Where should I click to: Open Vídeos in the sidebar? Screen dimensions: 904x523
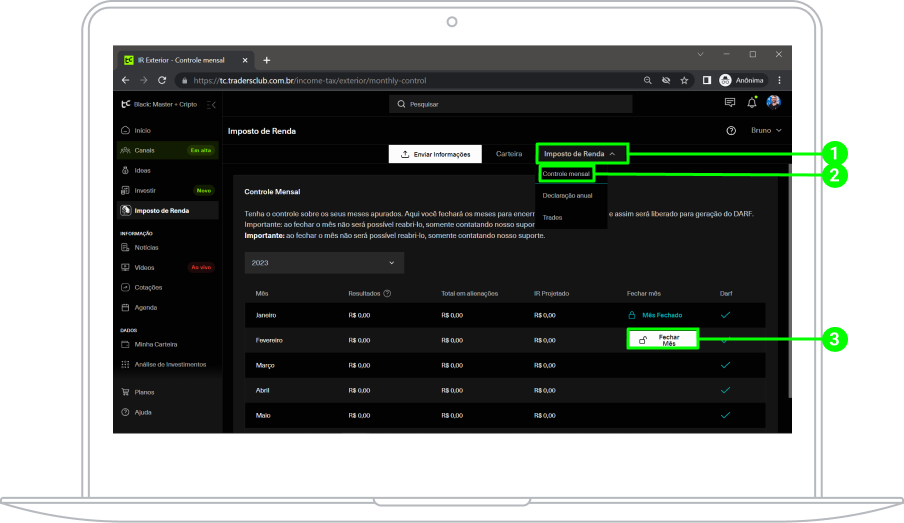pos(144,268)
